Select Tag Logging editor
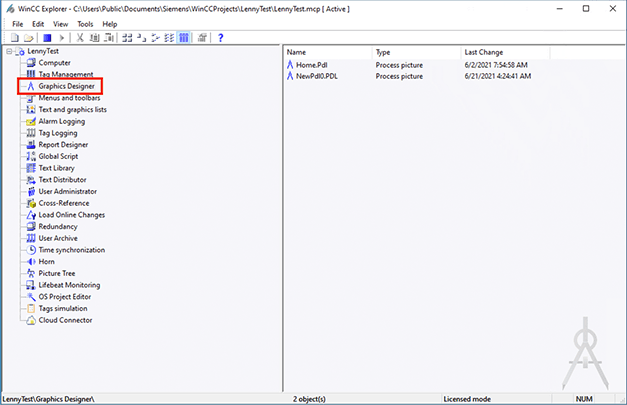The image size is (627, 405). tap(58, 133)
